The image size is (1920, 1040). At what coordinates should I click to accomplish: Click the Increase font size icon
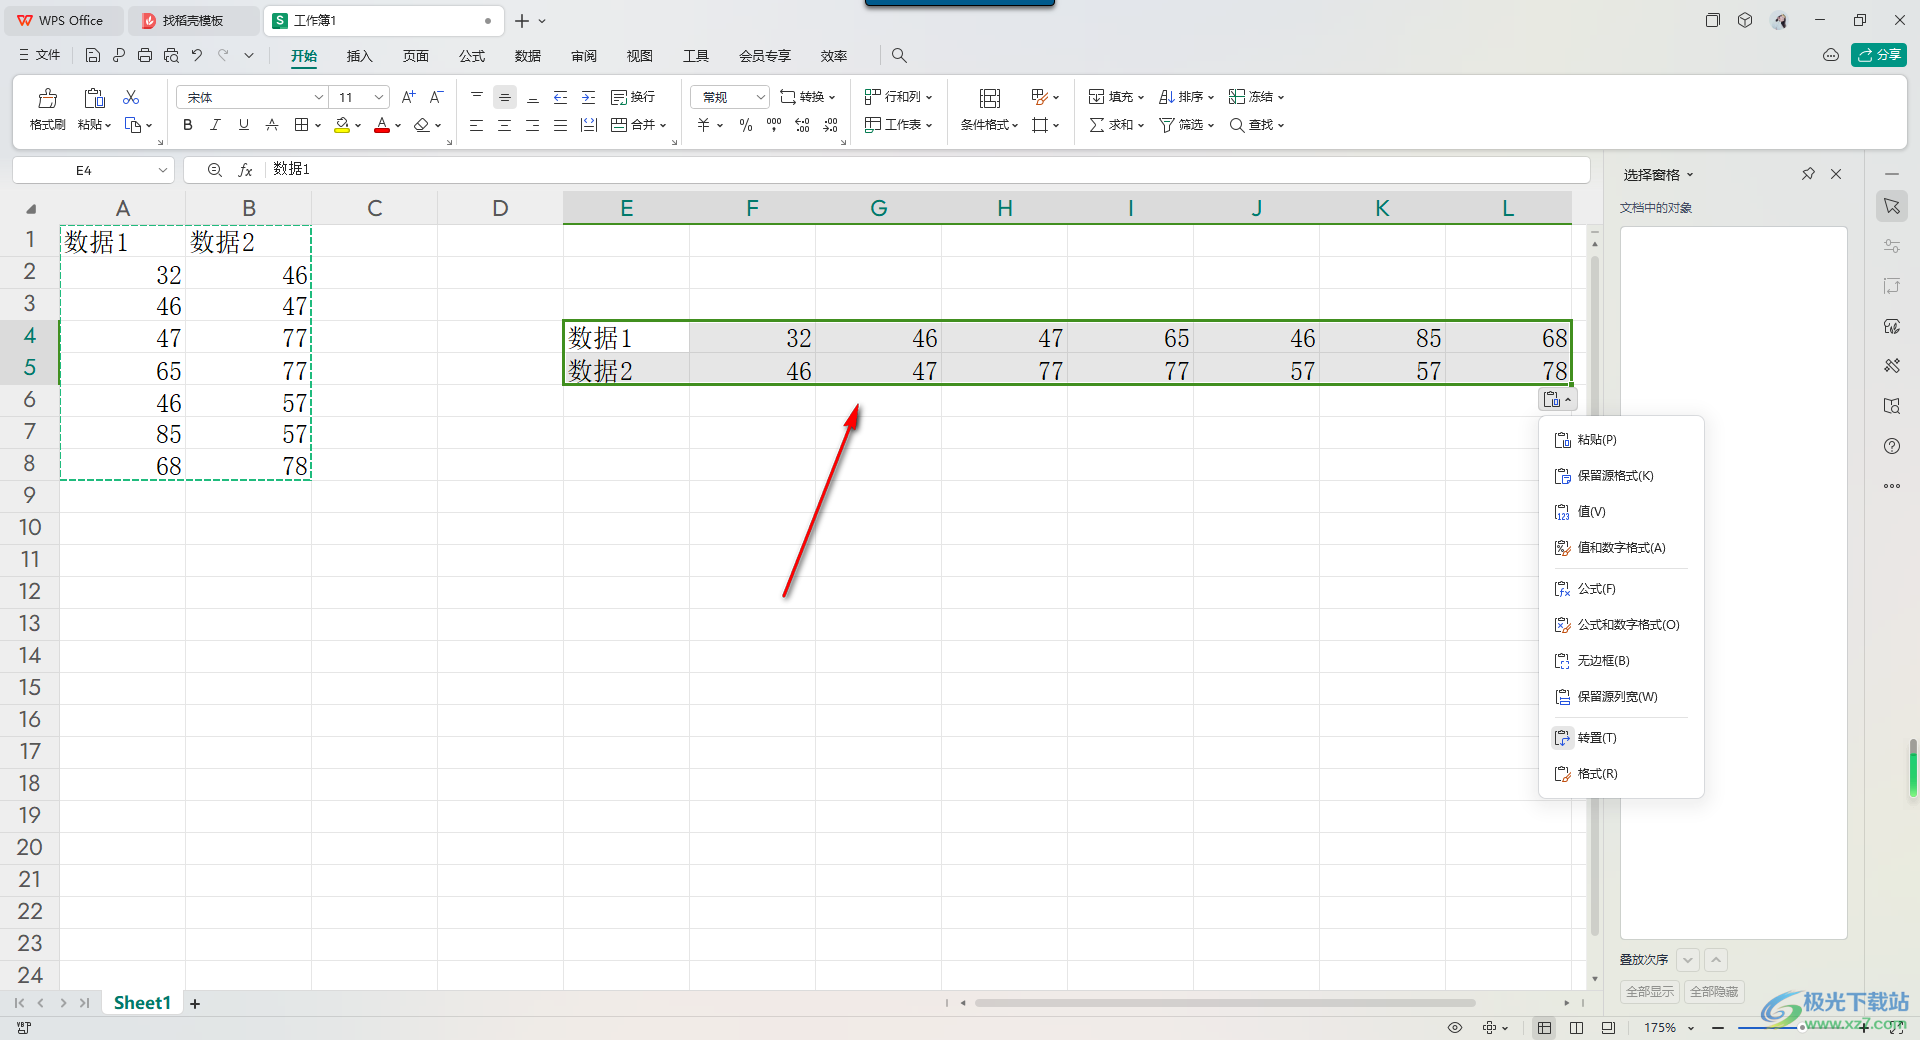(x=408, y=97)
